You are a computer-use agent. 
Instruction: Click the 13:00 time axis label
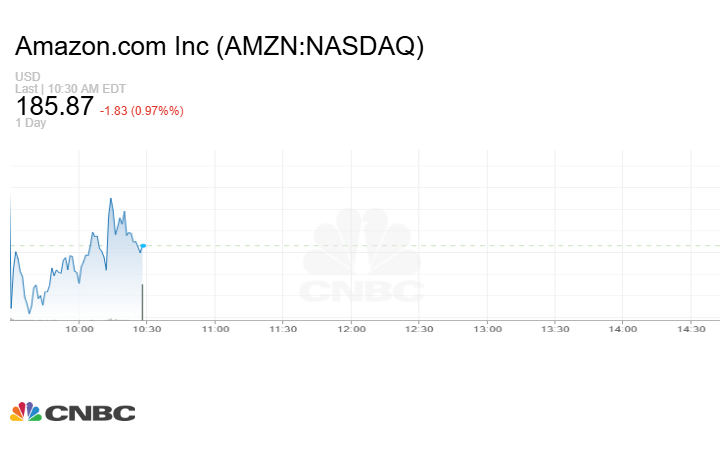click(x=487, y=328)
